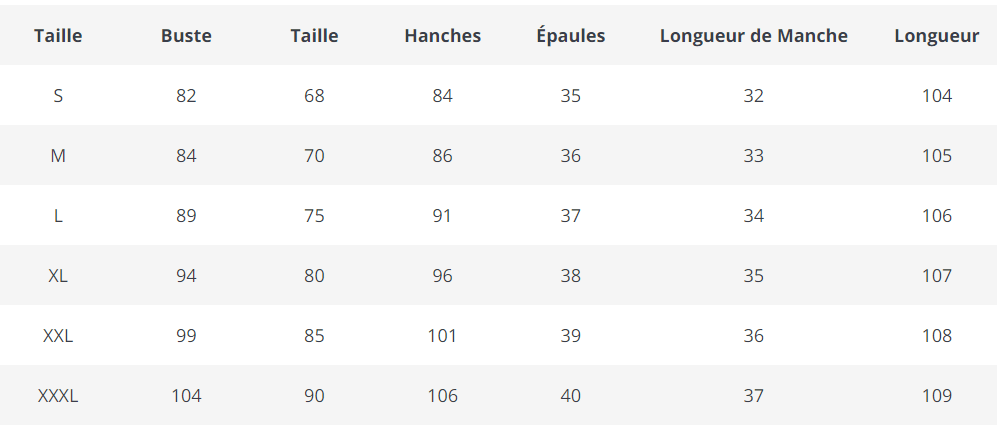The height and width of the screenshot is (426, 997).
Task: Select hips value 101 in XXL row
Action: tap(442, 336)
